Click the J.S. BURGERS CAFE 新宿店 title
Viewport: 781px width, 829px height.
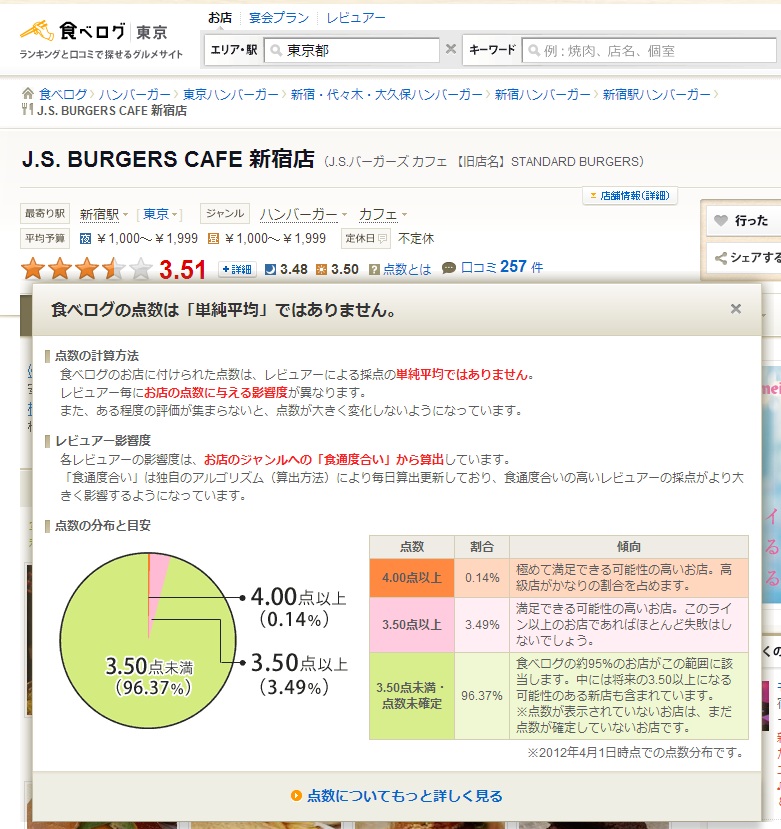tap(168, 159)
